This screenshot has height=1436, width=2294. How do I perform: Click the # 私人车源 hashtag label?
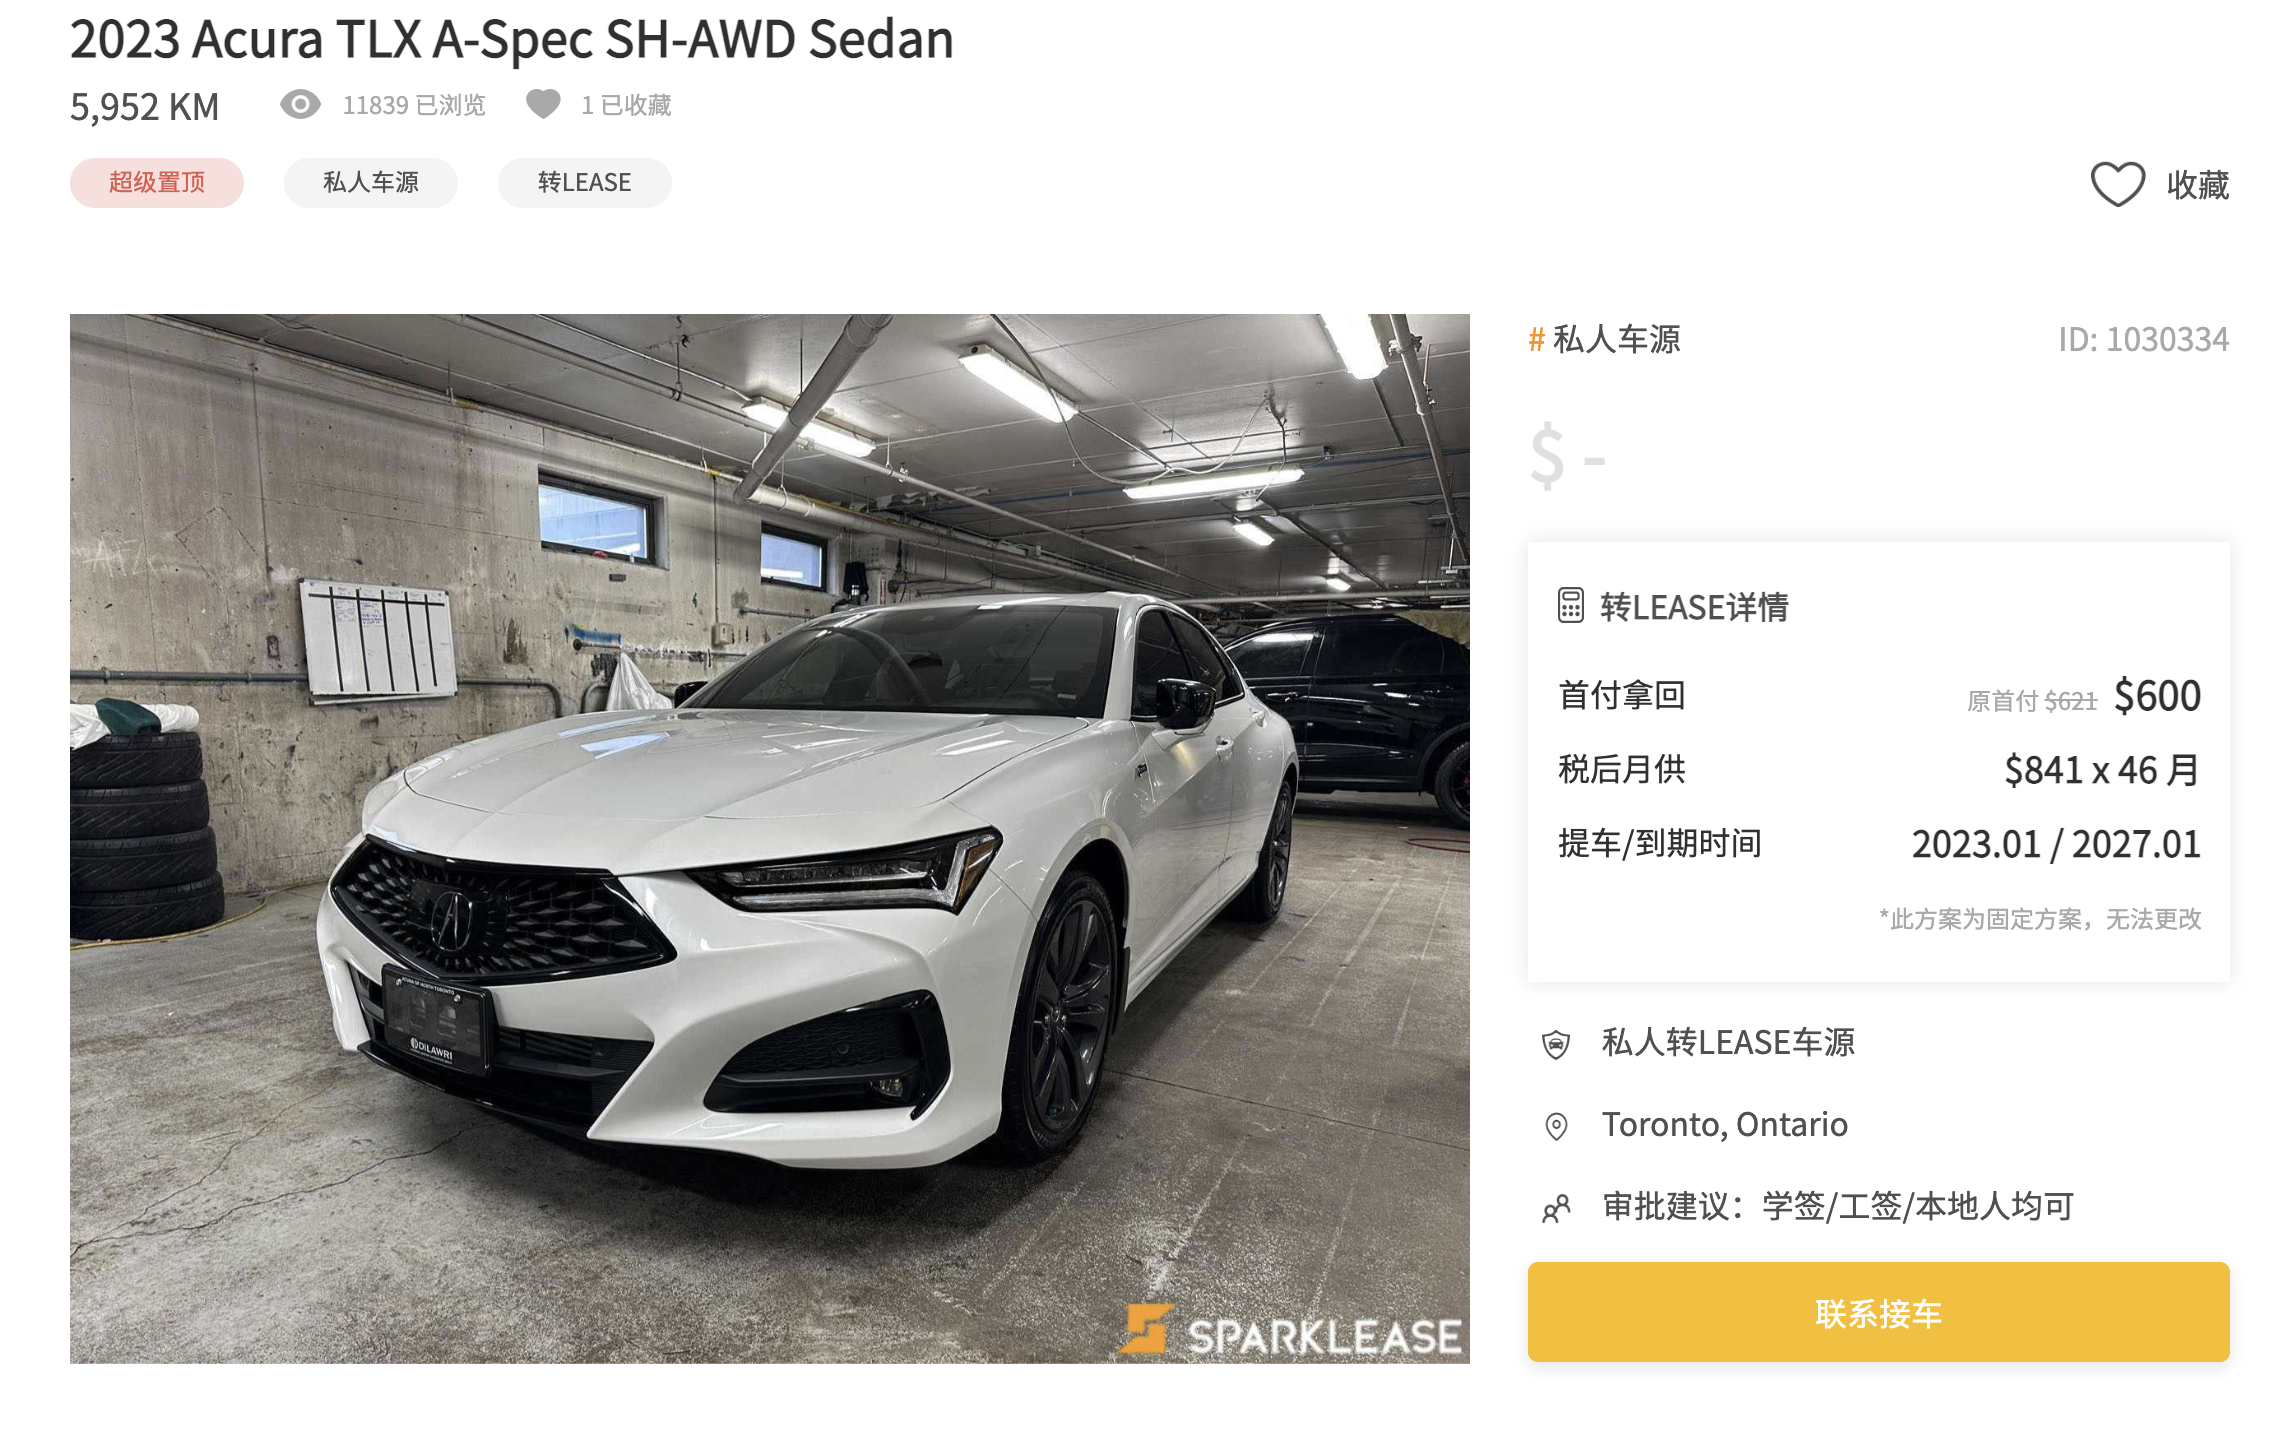click(1605, 339)
